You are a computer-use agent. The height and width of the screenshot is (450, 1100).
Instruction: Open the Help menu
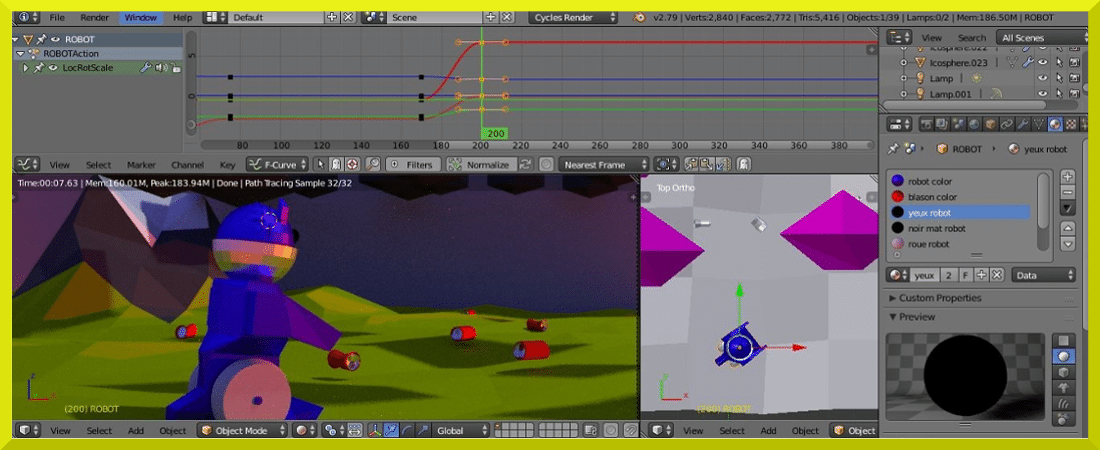click(x=182, y=17)
